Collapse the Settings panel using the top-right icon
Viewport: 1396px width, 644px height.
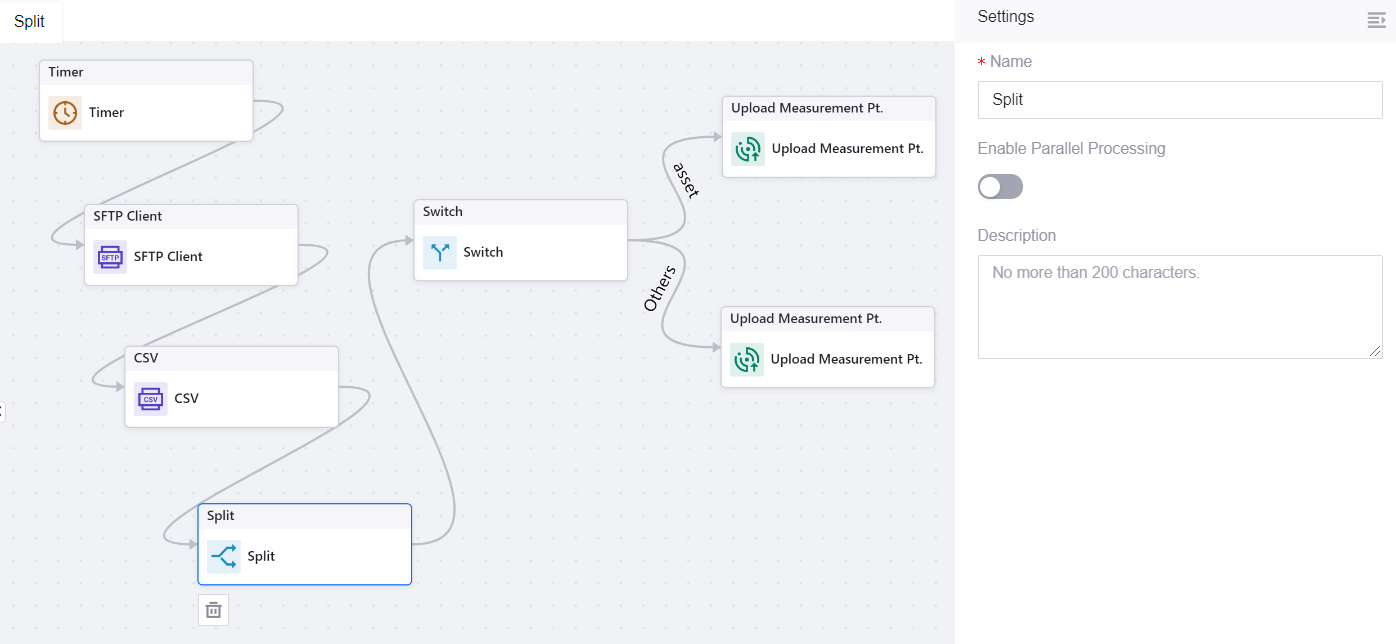(x=1376, y=21)
